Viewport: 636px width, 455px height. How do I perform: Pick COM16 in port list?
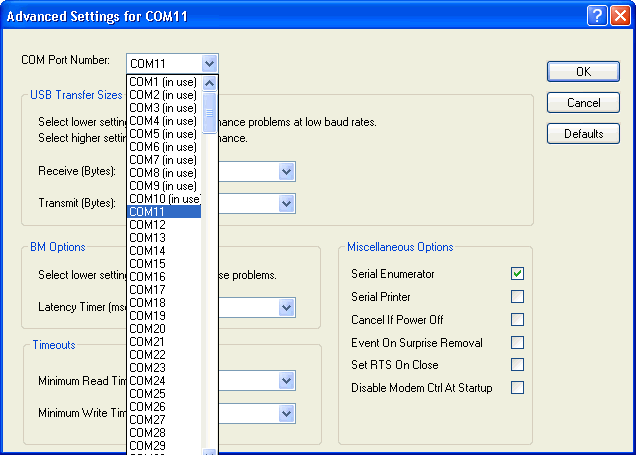click(x=164, y=277)
